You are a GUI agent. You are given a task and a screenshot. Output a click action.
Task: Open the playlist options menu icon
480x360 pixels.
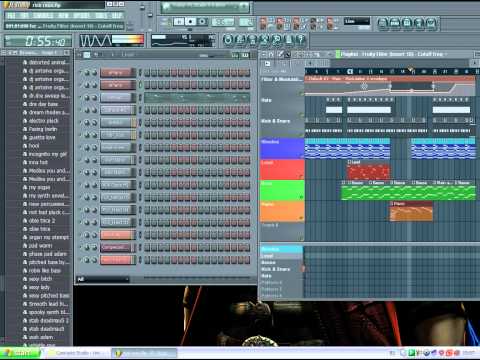264,54
